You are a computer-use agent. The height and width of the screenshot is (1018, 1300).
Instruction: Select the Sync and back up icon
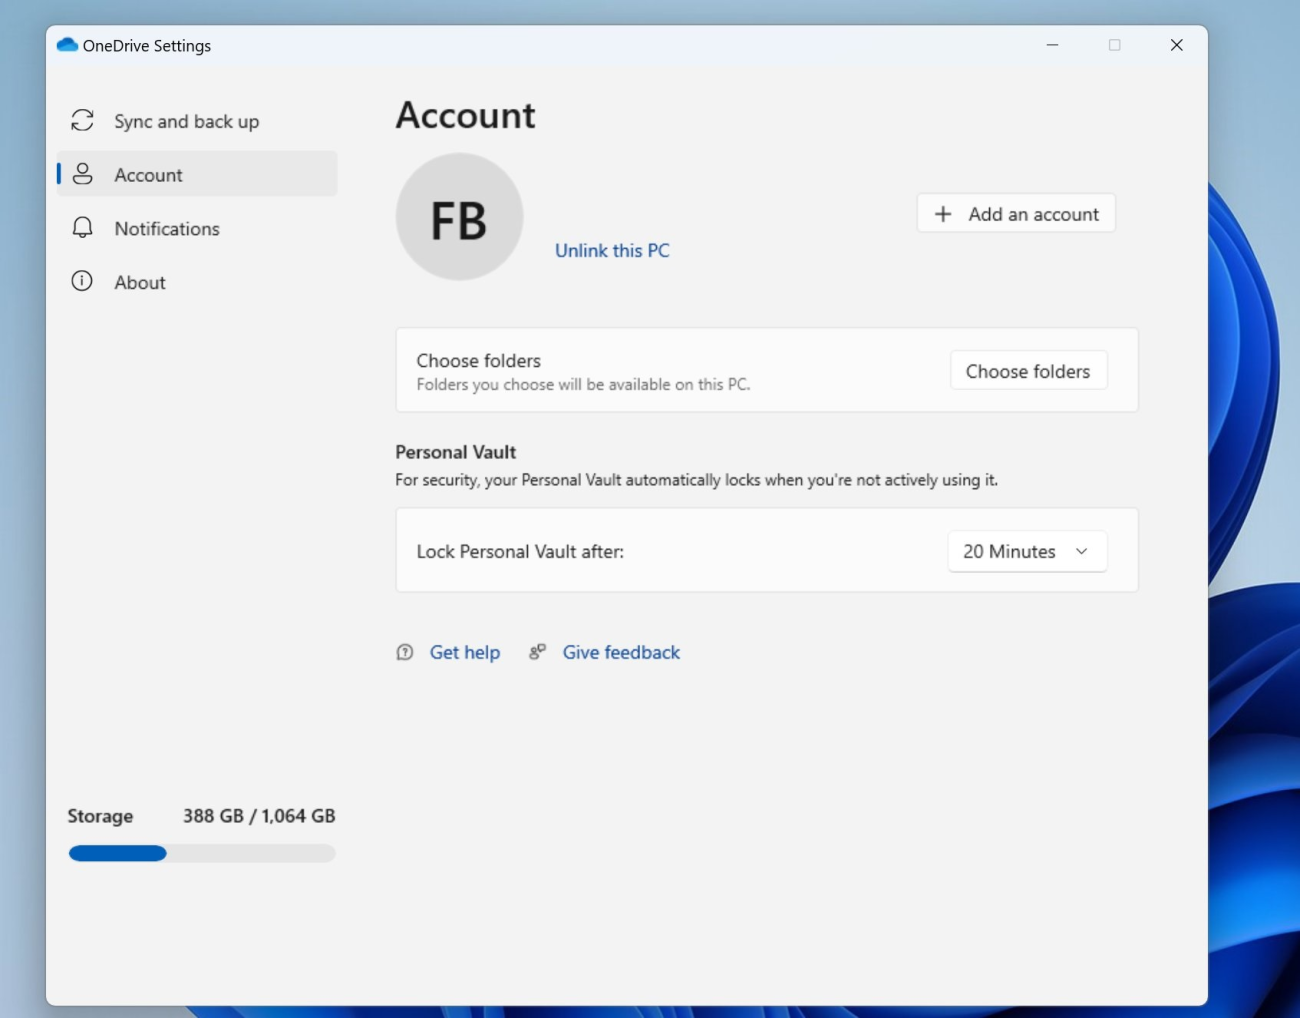point(81,120)
